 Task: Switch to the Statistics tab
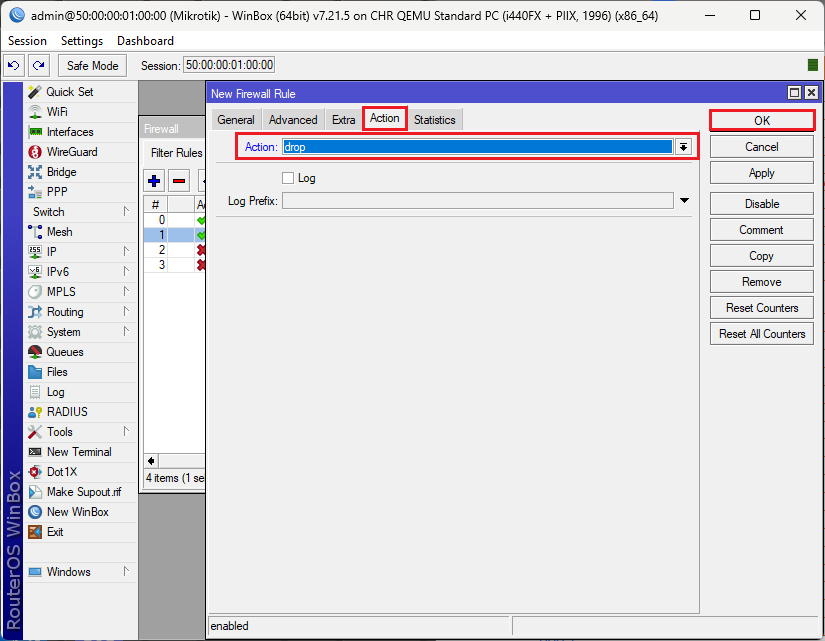tap(435, 120)
